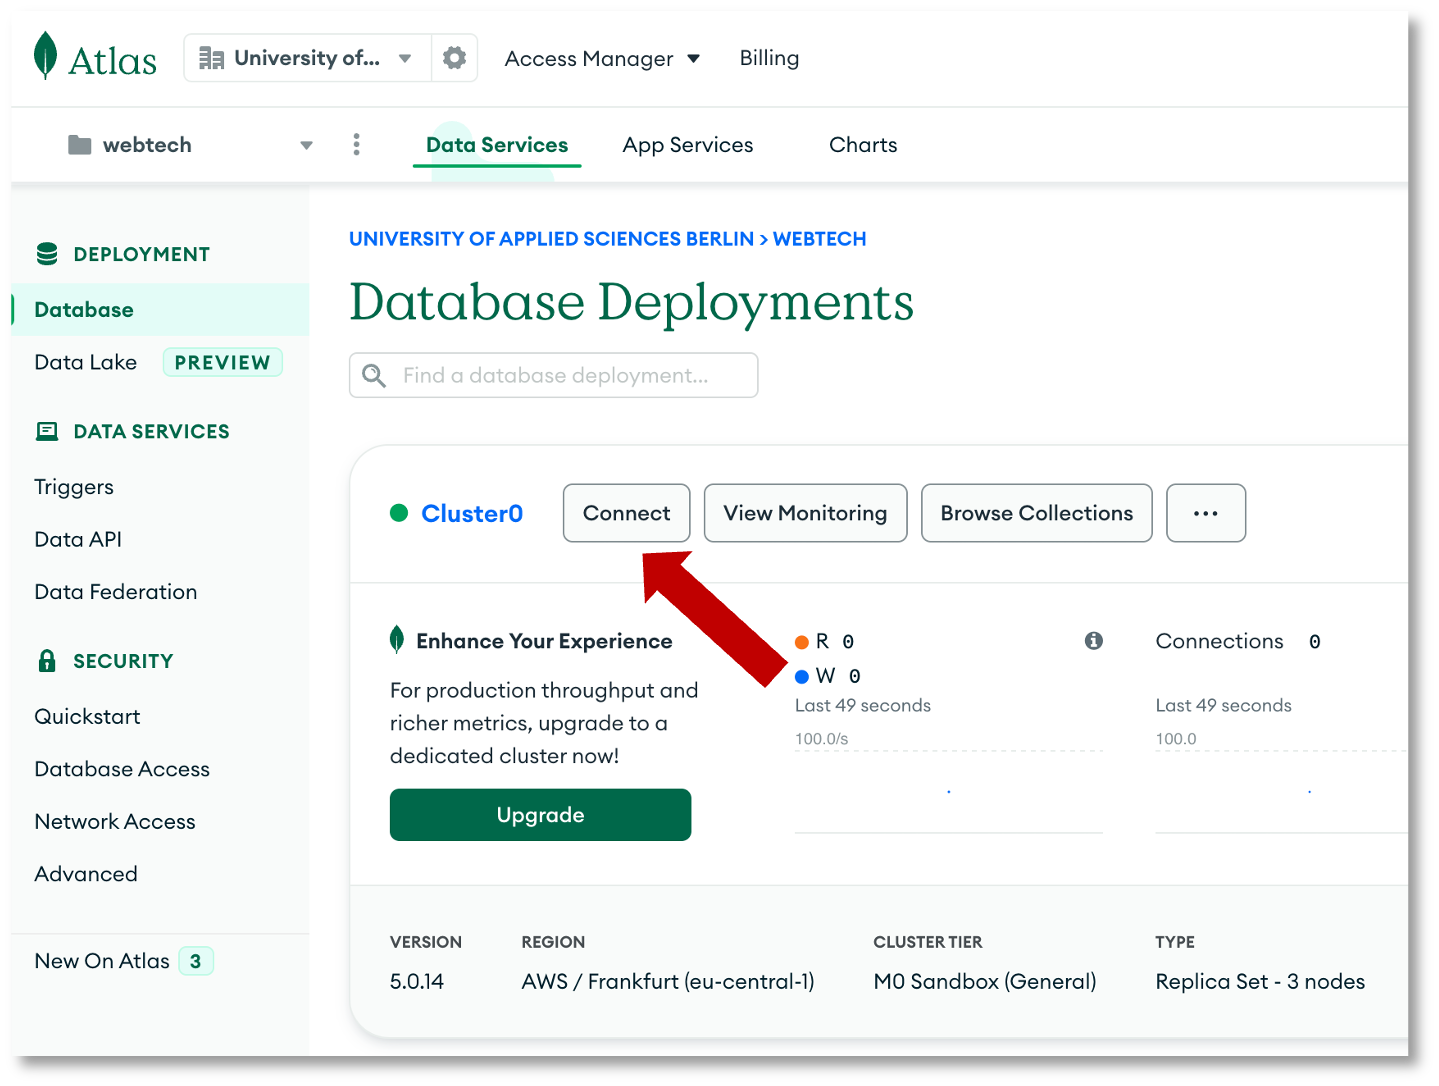Click the organization building icon
The width and height of the screenshot is (1439, 1086).
211,58
